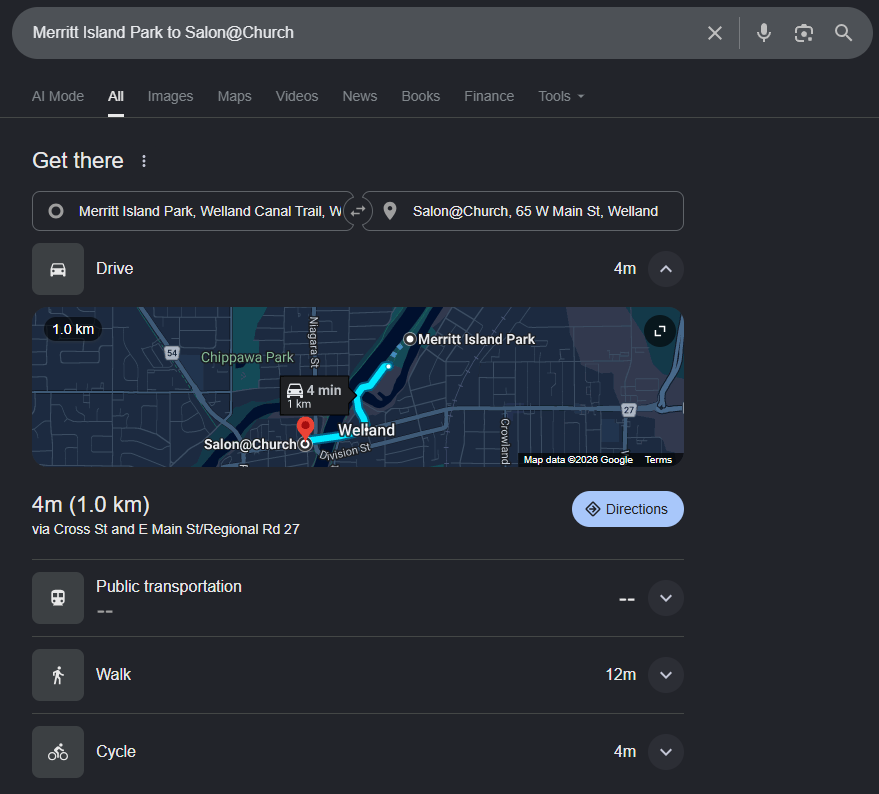The height and width of the screenshot is (794, 879).
Task: Open search by image camera icon
Action: pos(803,33)
